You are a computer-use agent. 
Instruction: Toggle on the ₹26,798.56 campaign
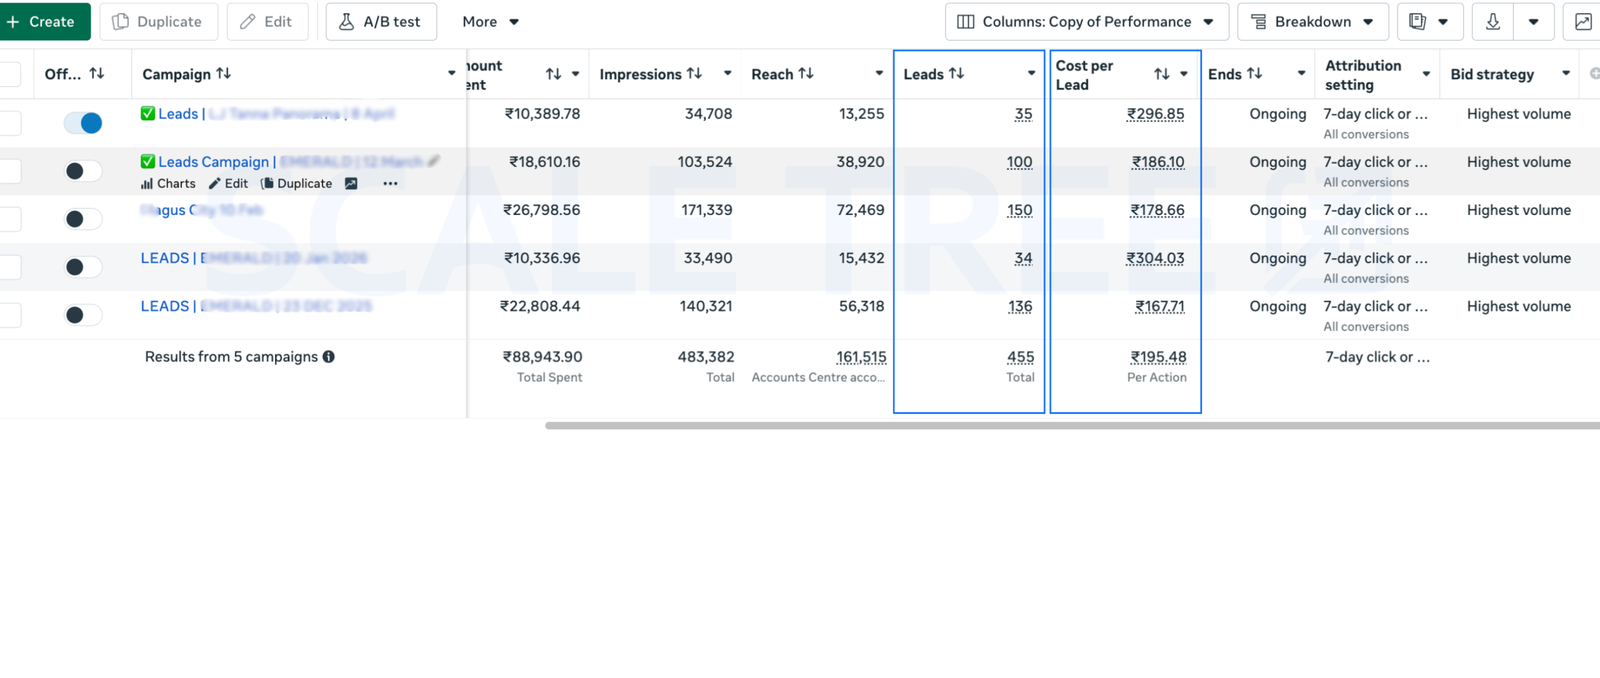pyautogui.click(x=83, y=219)
